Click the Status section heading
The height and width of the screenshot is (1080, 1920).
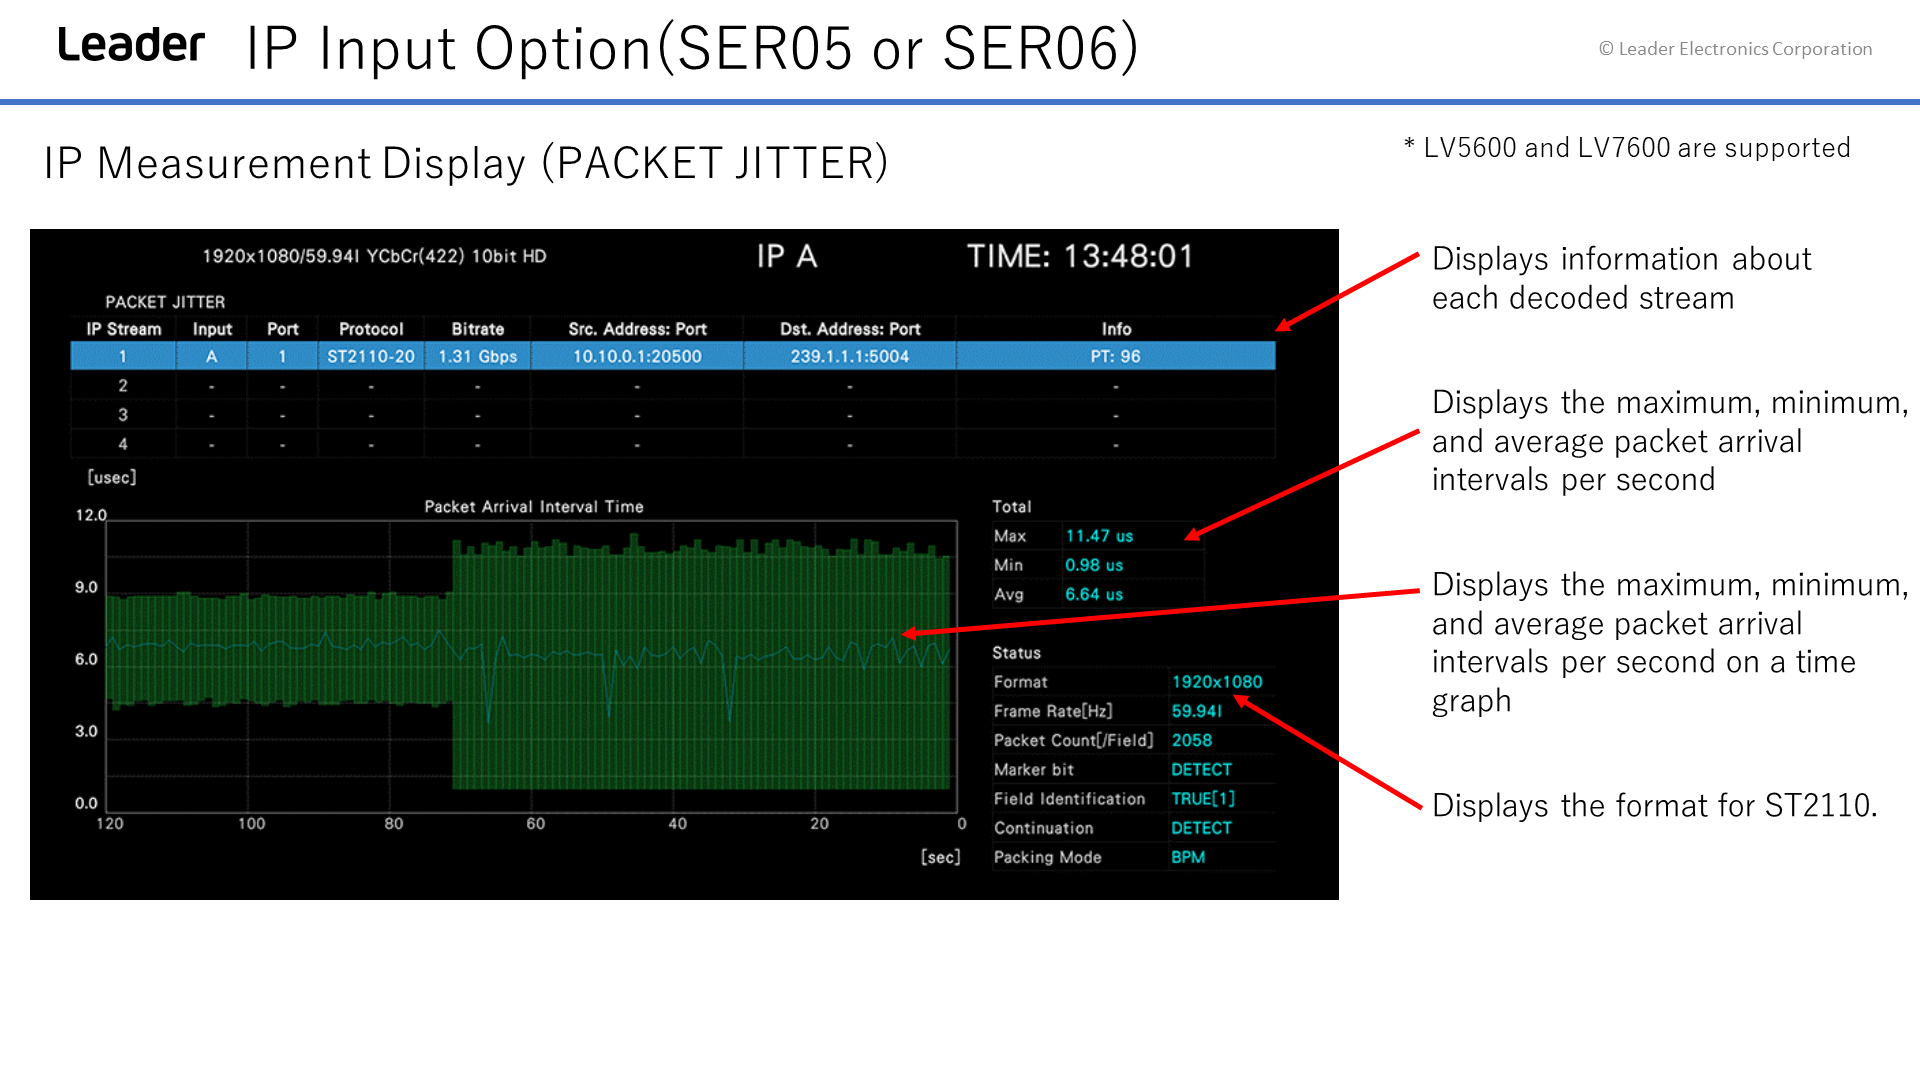tap(1016, 653)
